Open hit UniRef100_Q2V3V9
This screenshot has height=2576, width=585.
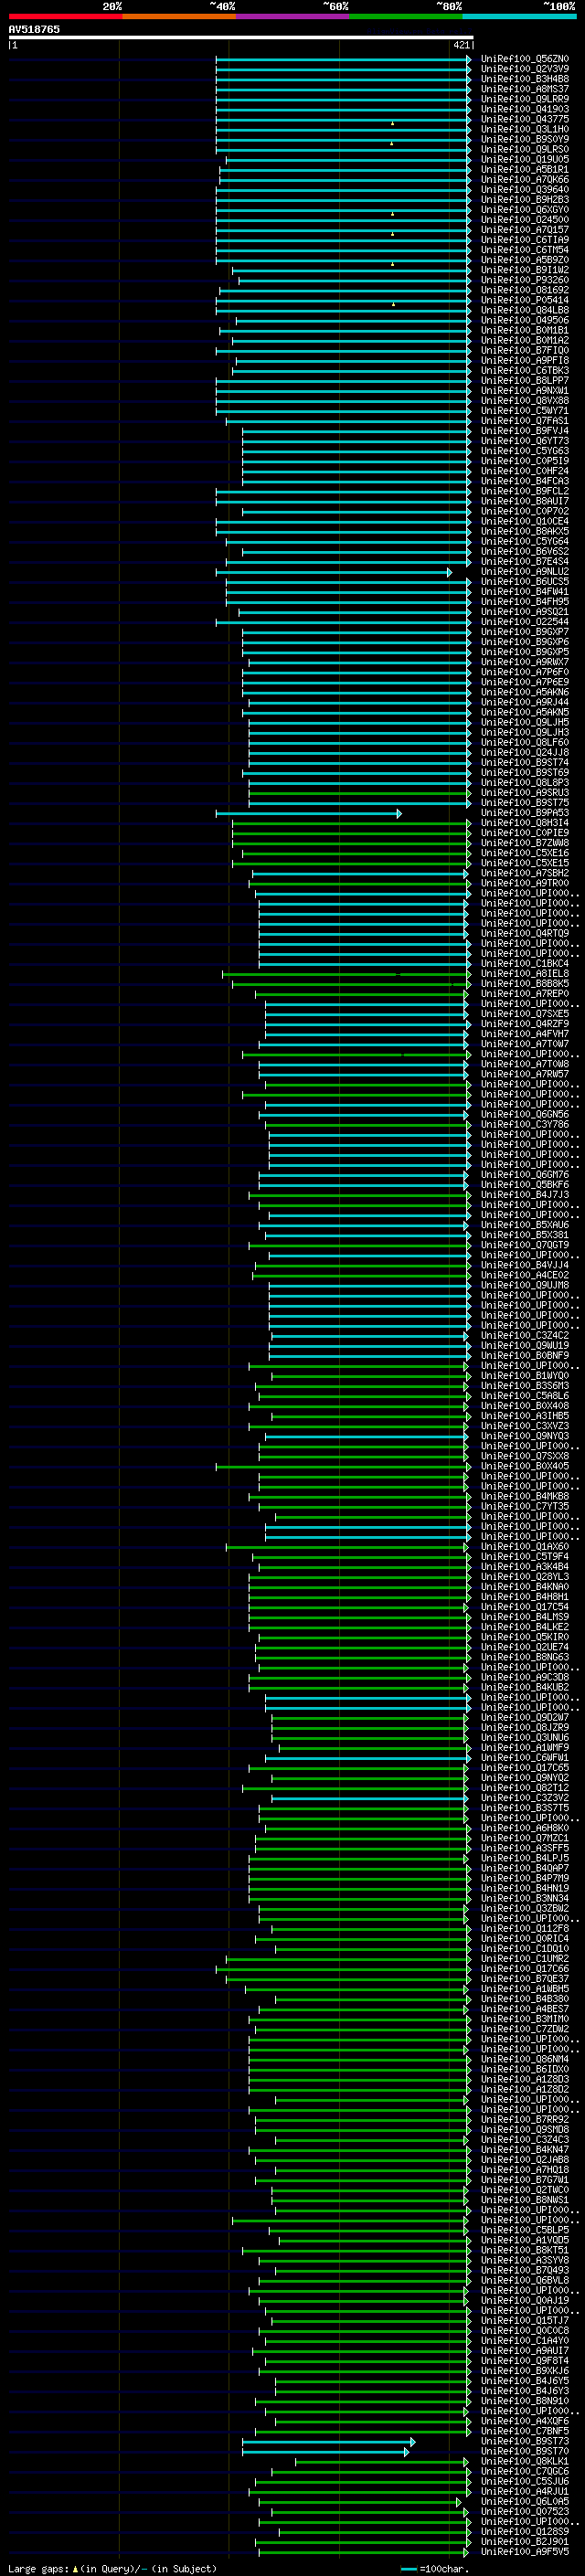tap(525, 69)
